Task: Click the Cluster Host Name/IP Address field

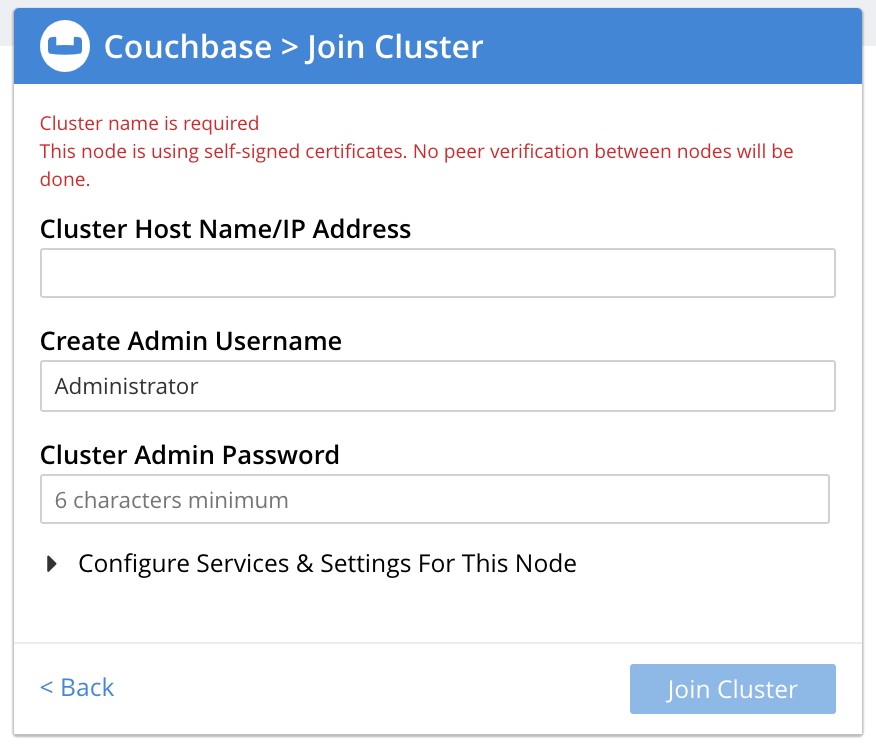Action: click(x=437, y=273)
